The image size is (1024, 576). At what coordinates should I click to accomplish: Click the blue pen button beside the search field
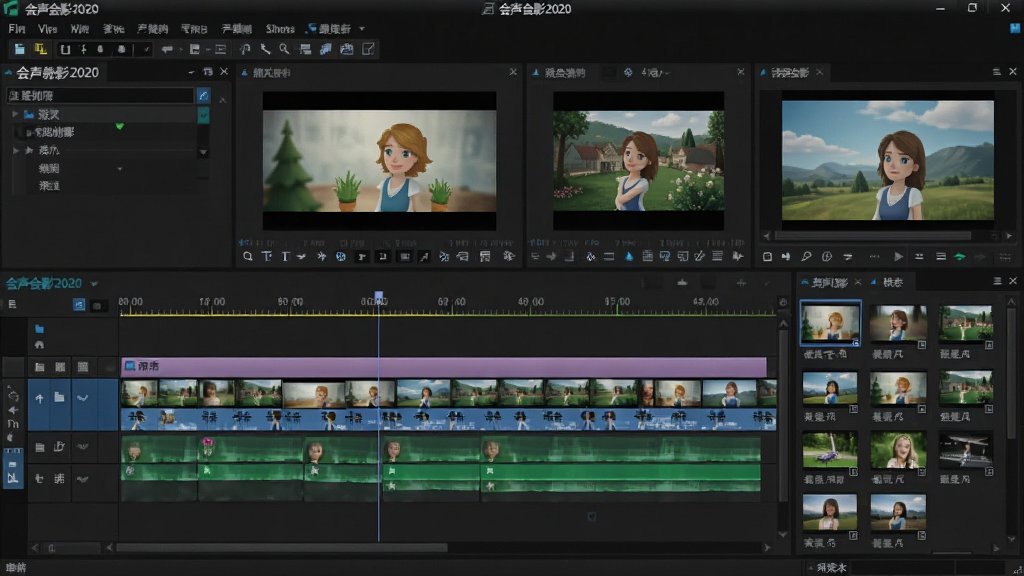[204, 95]
